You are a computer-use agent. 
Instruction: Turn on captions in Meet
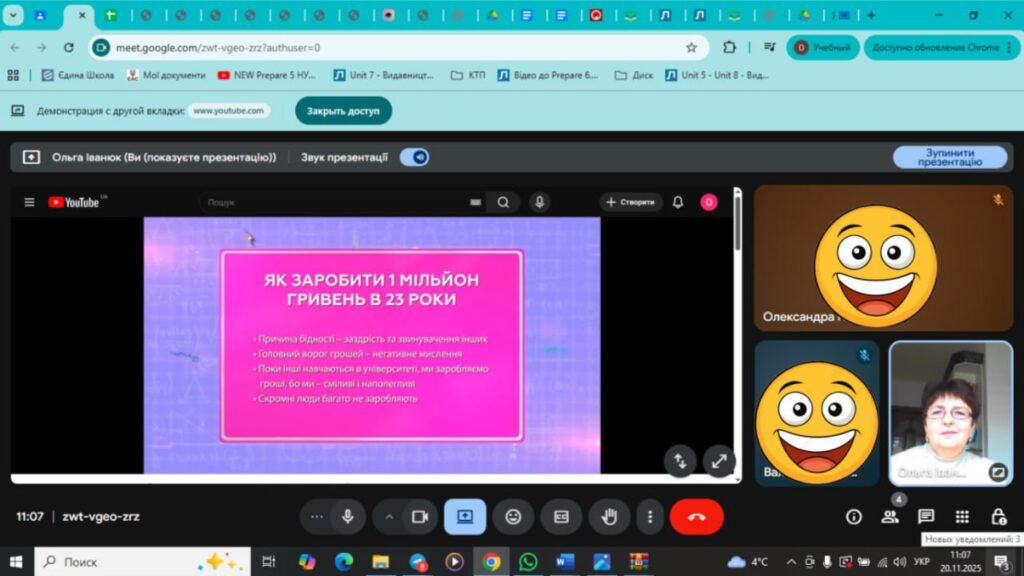click(x=561, y=517)
